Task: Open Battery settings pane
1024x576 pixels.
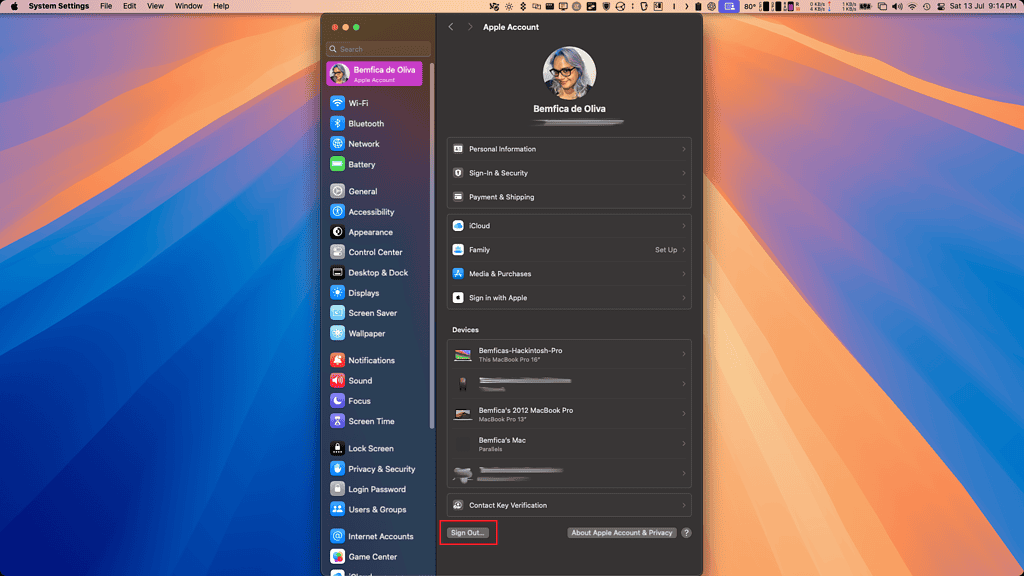Action: pos(361,165)
